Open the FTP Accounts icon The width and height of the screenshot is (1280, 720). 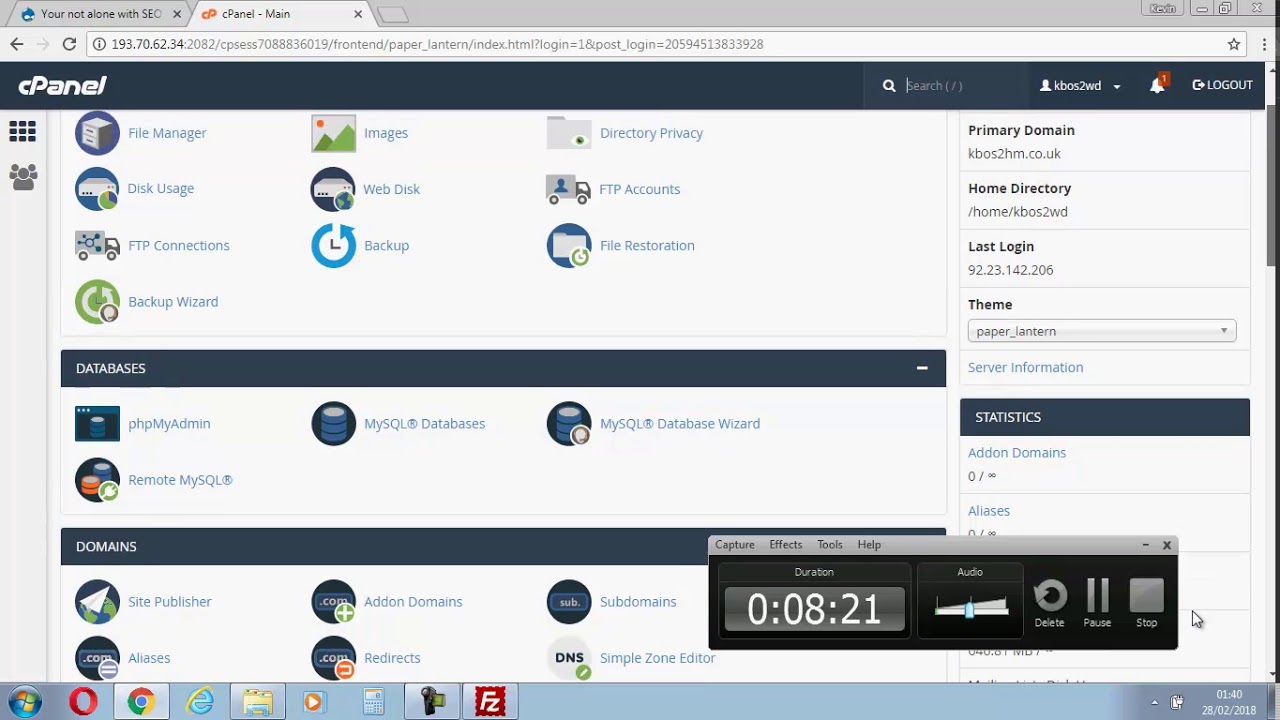(569, 189)
